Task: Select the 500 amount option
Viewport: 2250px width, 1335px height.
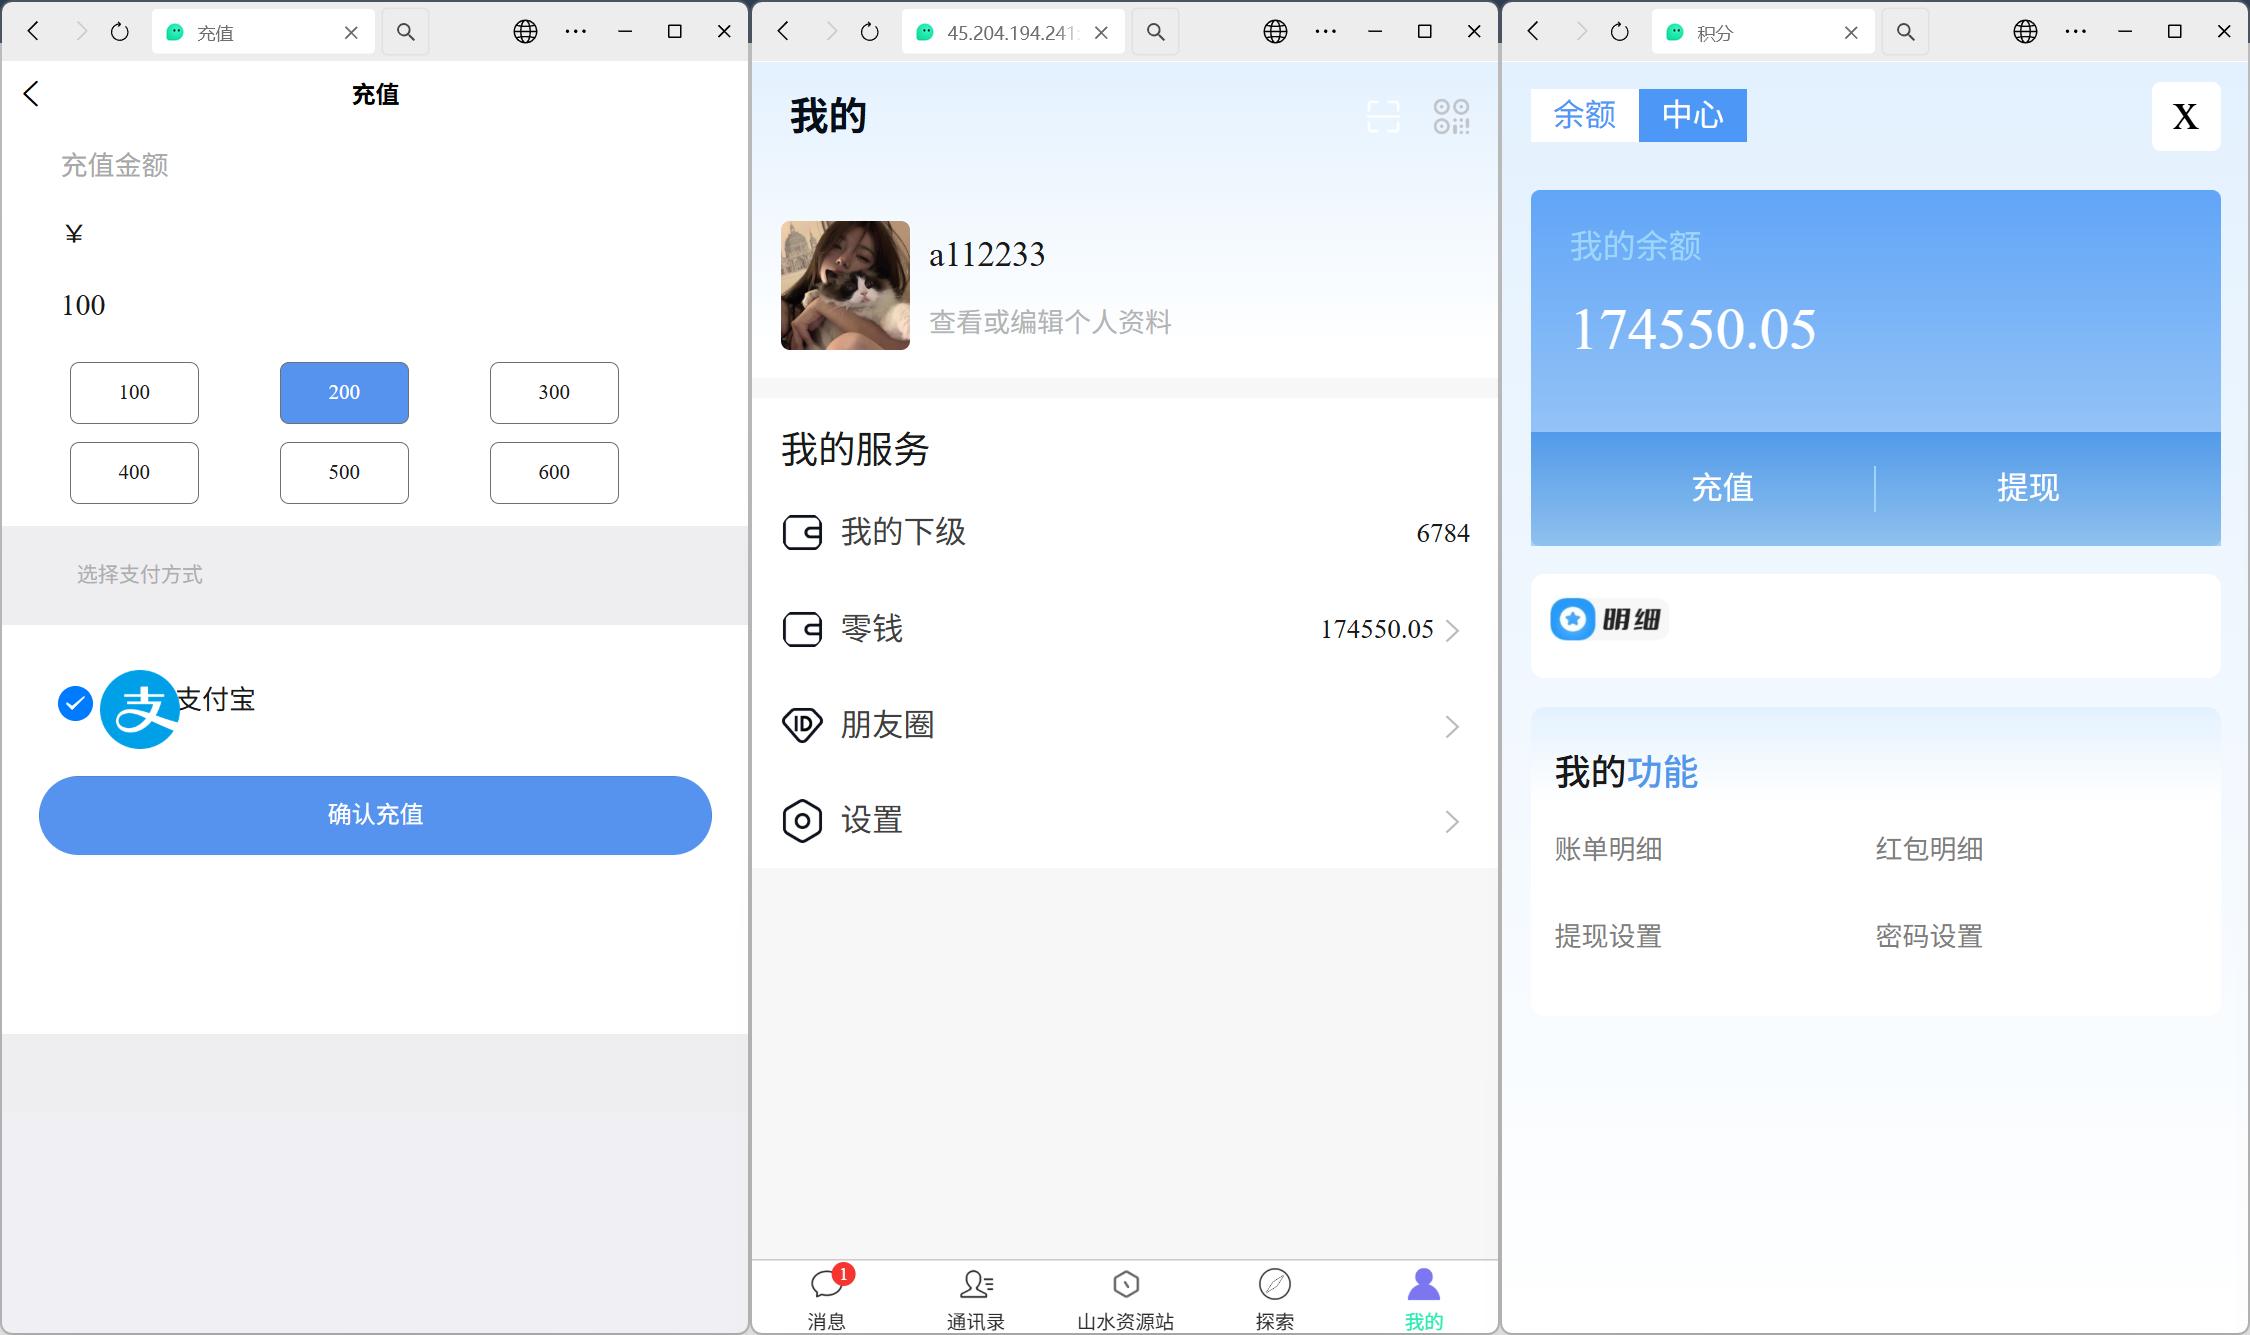Action: click(344, 472)
